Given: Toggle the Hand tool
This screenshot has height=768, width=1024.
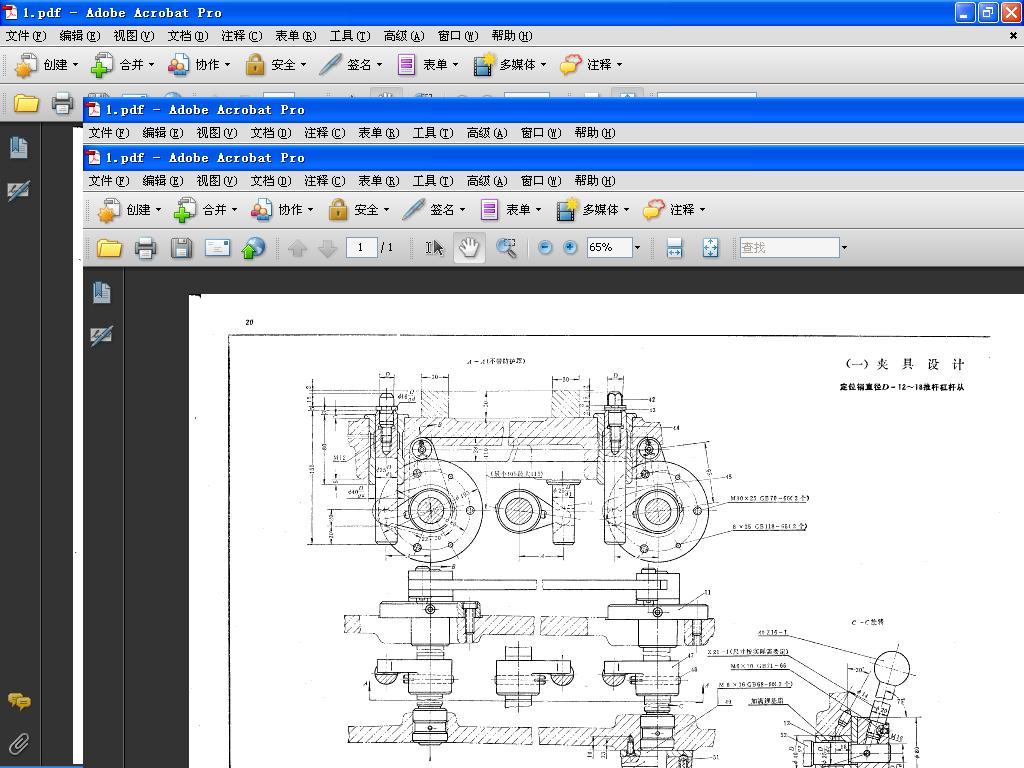Looking at the screenshot, I should click(x=469, y=248).
